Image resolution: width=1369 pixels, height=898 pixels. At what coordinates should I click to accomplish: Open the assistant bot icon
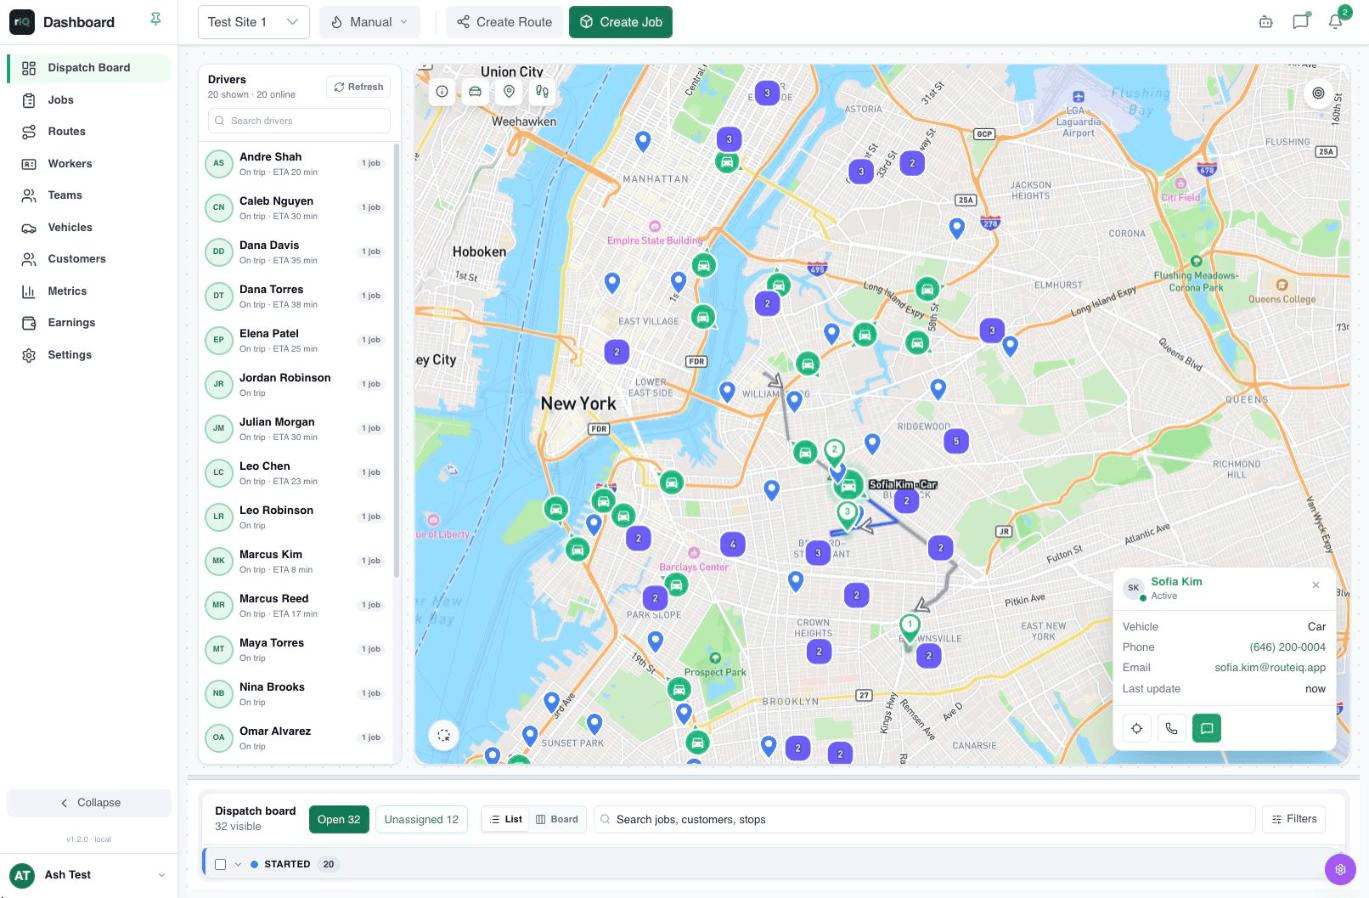coord(1266,21)
